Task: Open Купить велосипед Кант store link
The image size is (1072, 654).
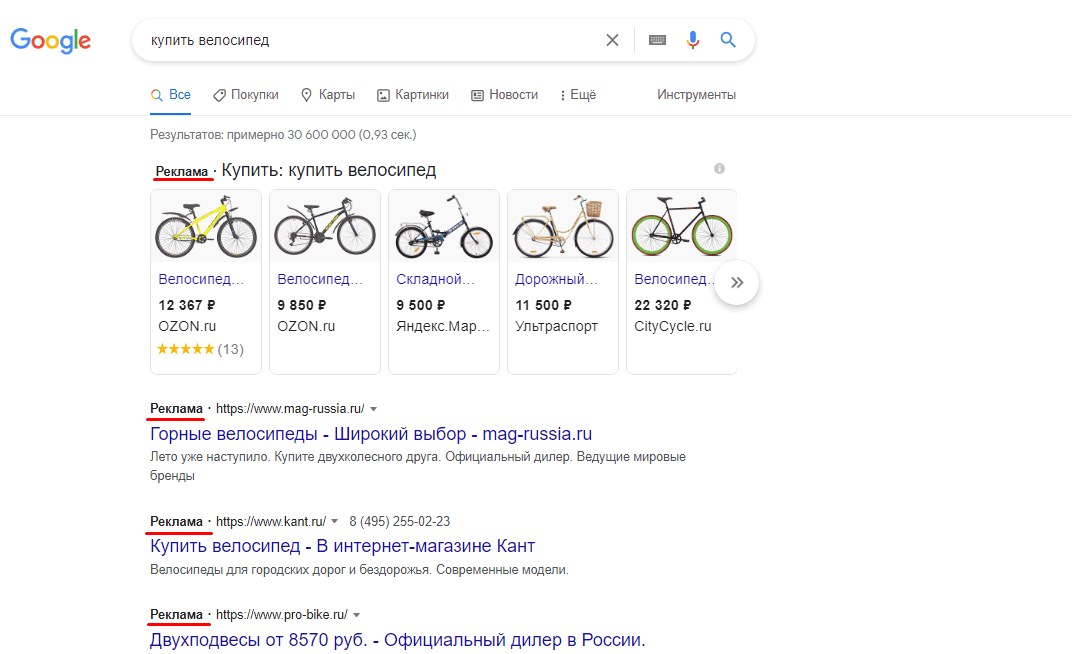Action: (342, 546)
